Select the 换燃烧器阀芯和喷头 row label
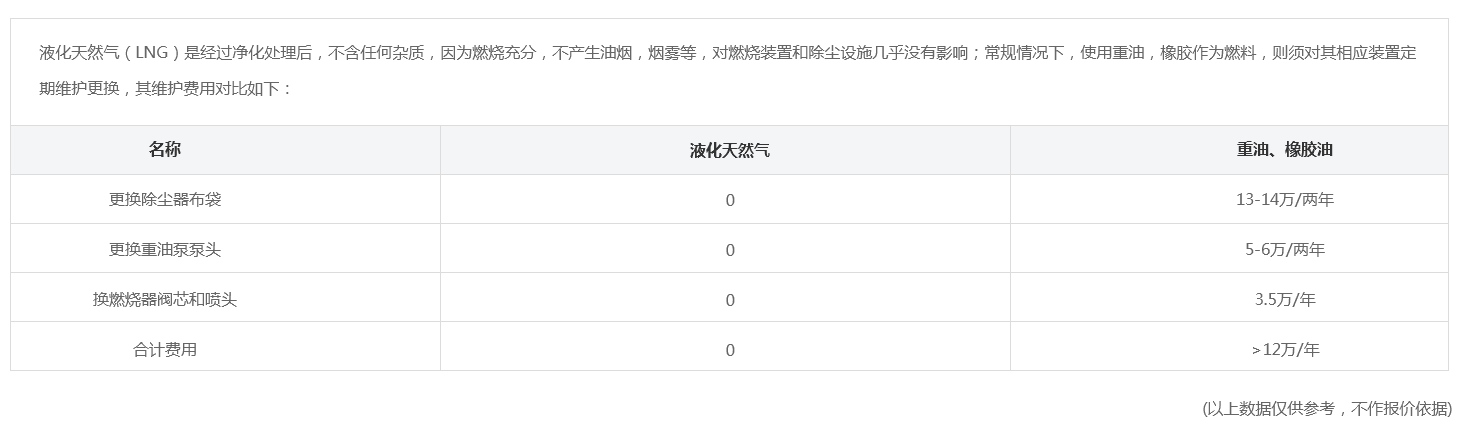Screen dimensions: 1466x426 click(x=165, y=299)
